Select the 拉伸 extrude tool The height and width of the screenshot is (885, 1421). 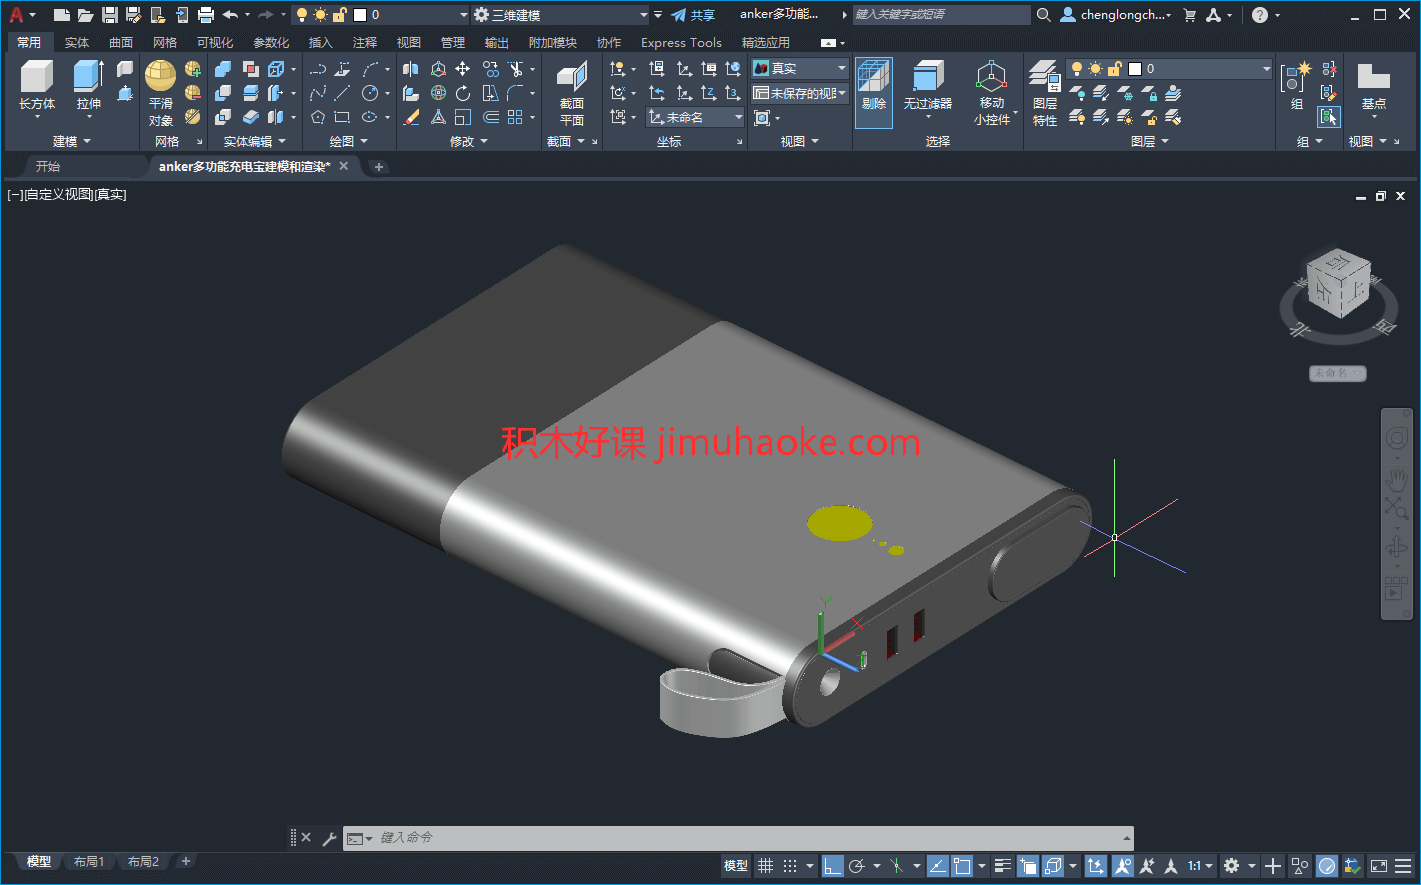coord(88,85)
